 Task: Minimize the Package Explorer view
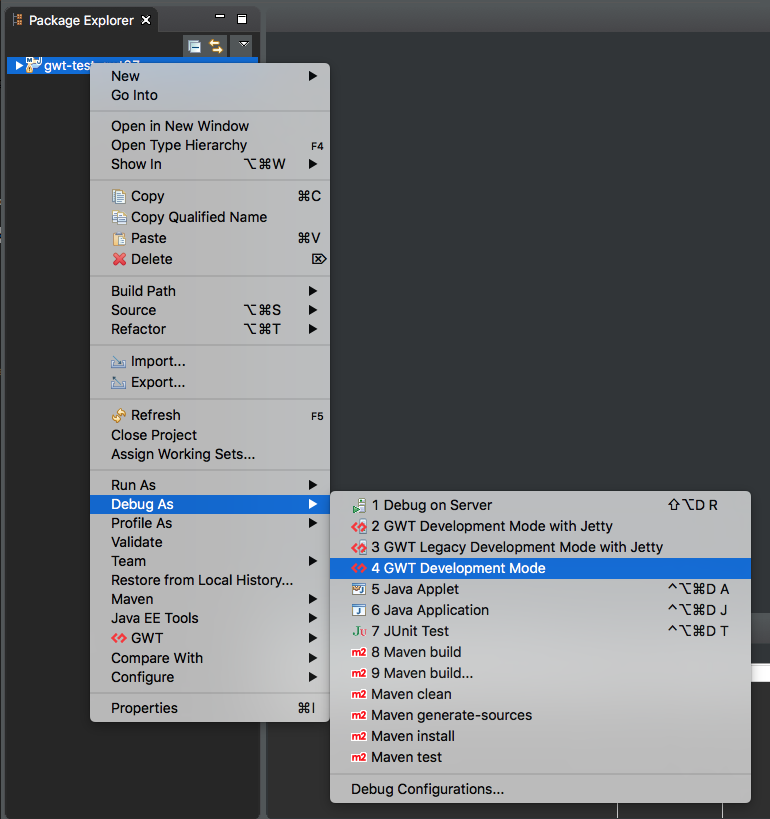point(220,16)
